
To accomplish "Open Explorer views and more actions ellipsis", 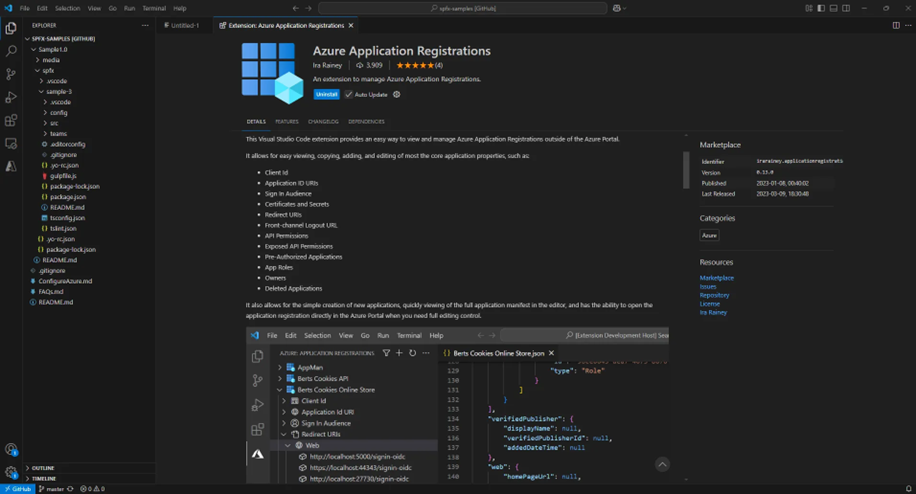I will click(145, 25).
